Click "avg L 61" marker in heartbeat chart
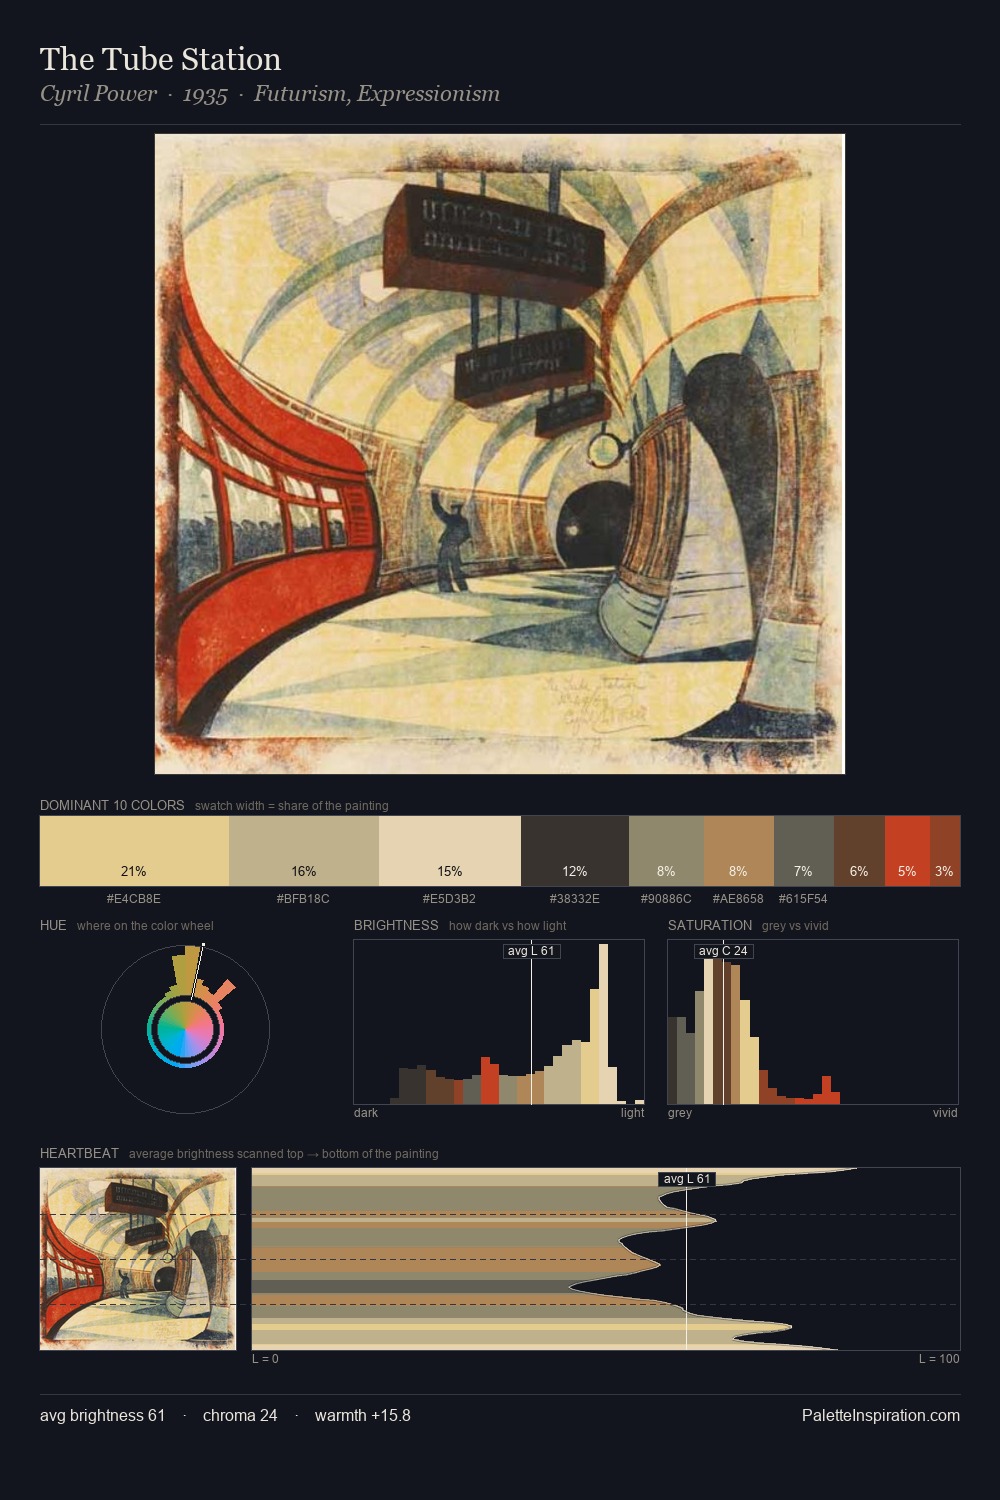Image resolution: width=1000 pixels, height=1500 pixels. [687, 1179]
